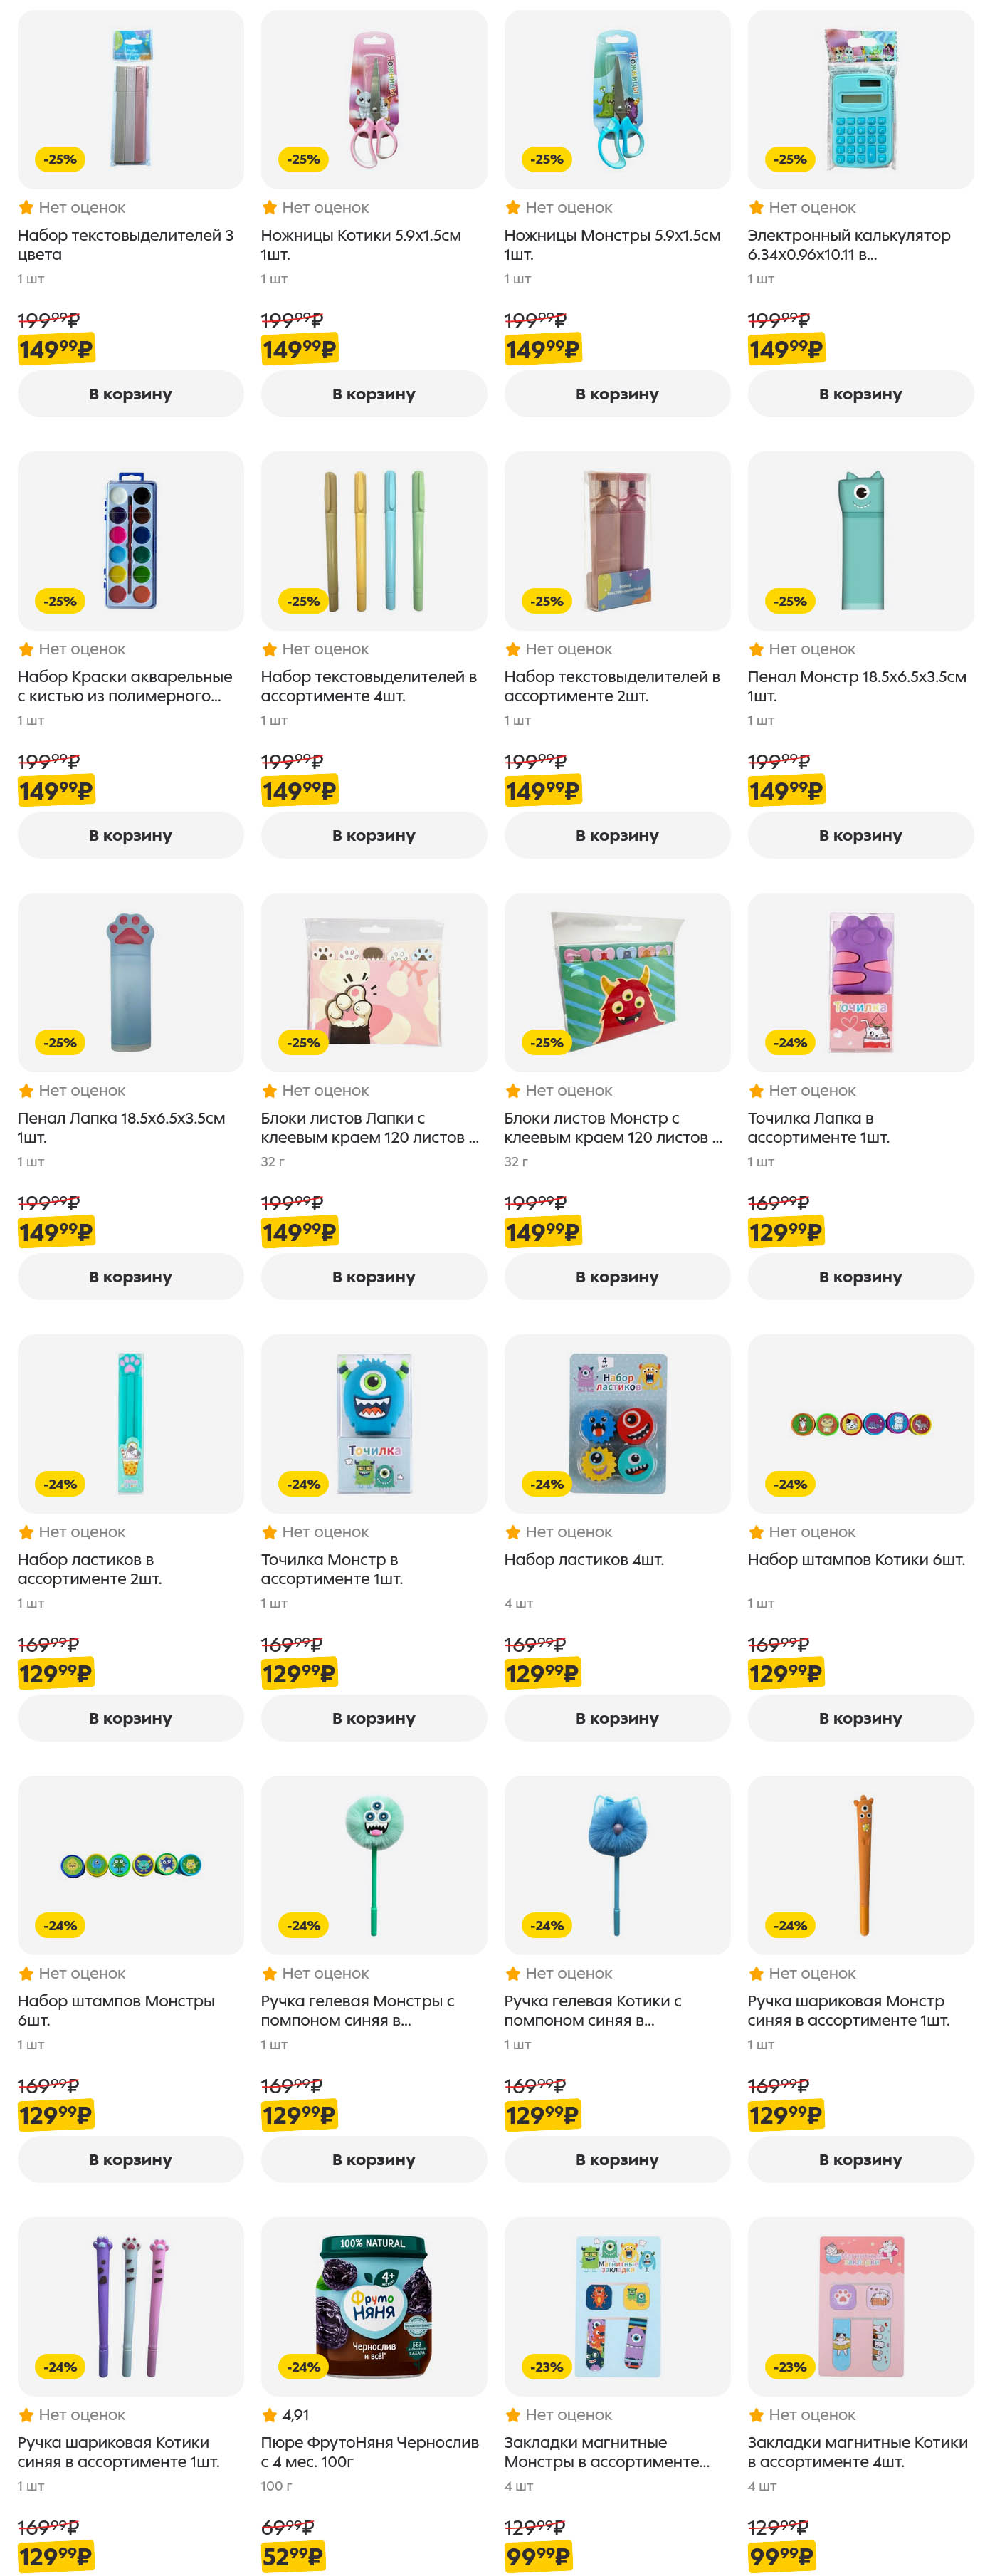Add Пенал Монстр to cart

[860, 835]
